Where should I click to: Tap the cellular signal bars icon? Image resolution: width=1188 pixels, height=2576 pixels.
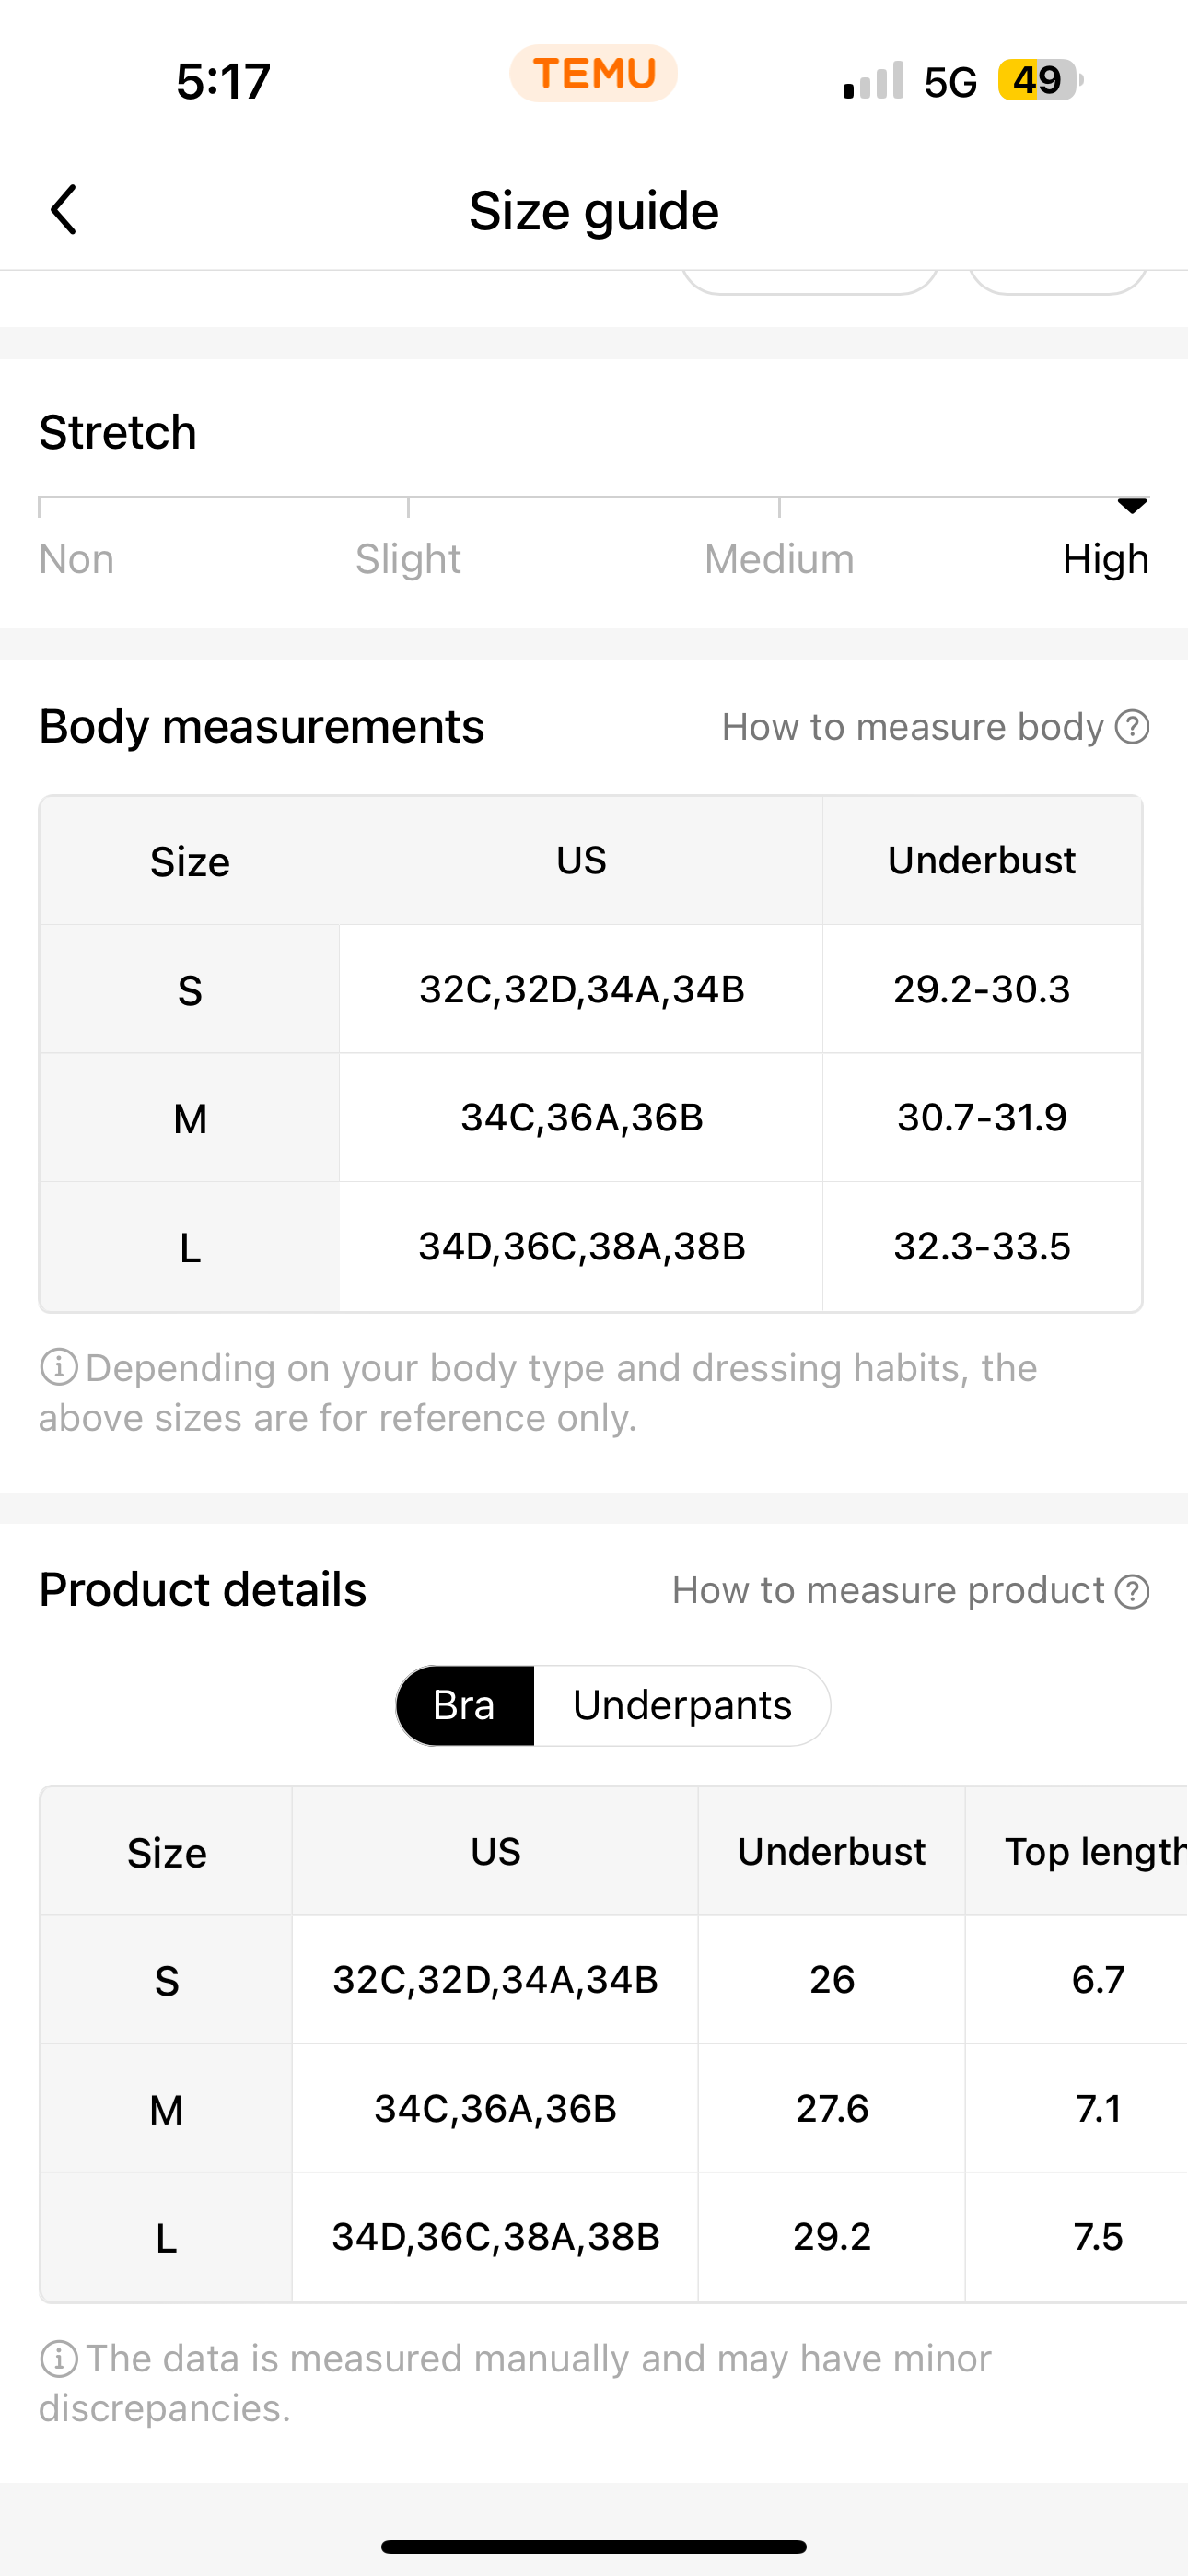(x=873, y=81)
